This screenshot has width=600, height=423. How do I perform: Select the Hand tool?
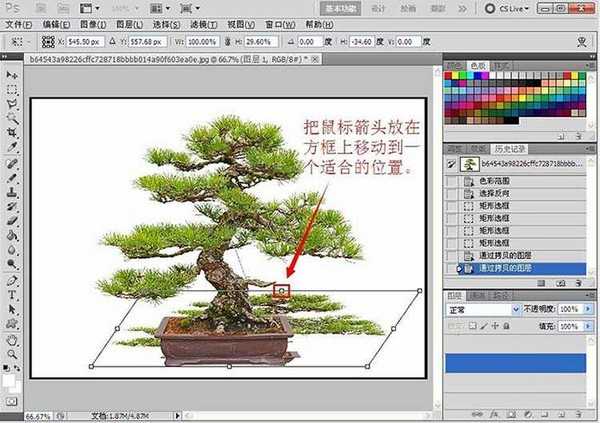12,340
